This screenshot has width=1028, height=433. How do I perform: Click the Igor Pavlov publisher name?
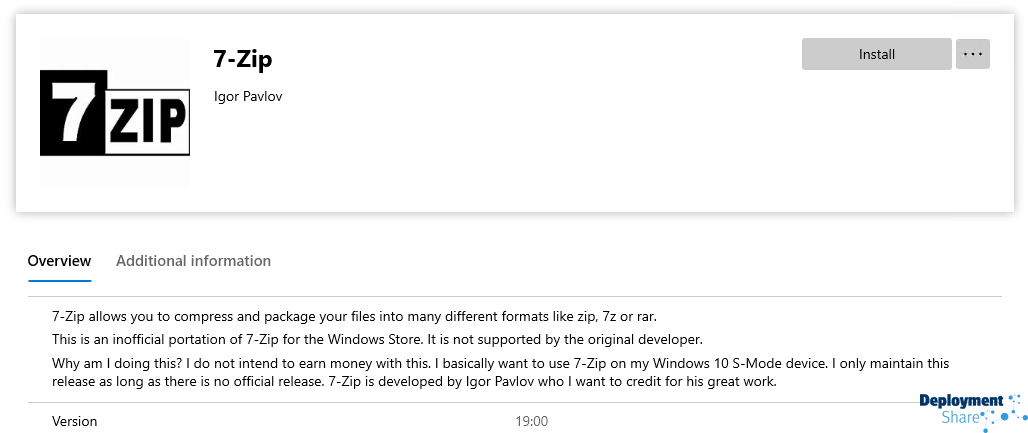pyautogui.click(x=248, y=96)
